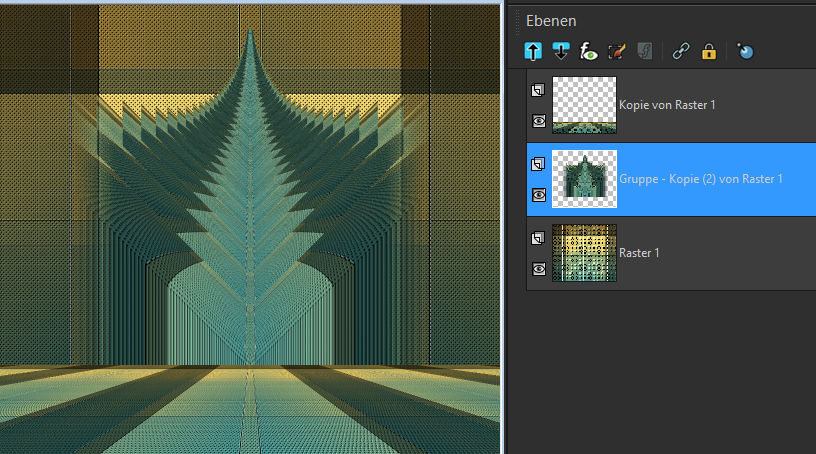Click the Ebenen panel title

point(551,21)
